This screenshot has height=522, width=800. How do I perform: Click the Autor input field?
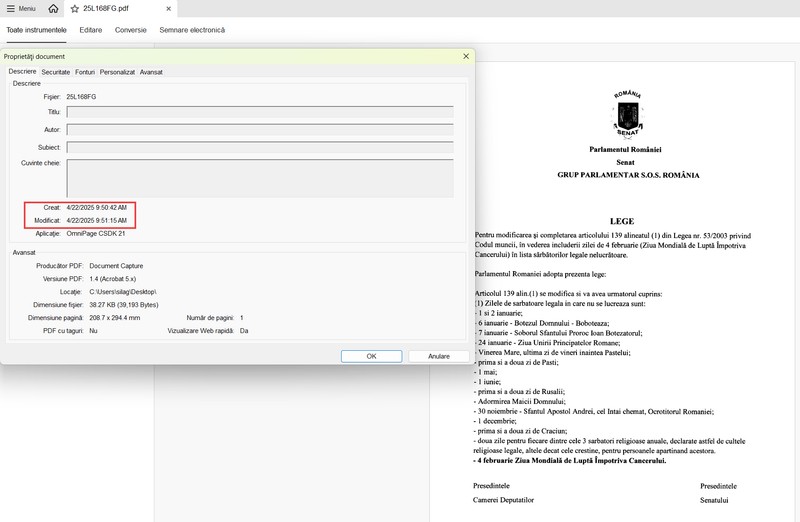(260, 130)
